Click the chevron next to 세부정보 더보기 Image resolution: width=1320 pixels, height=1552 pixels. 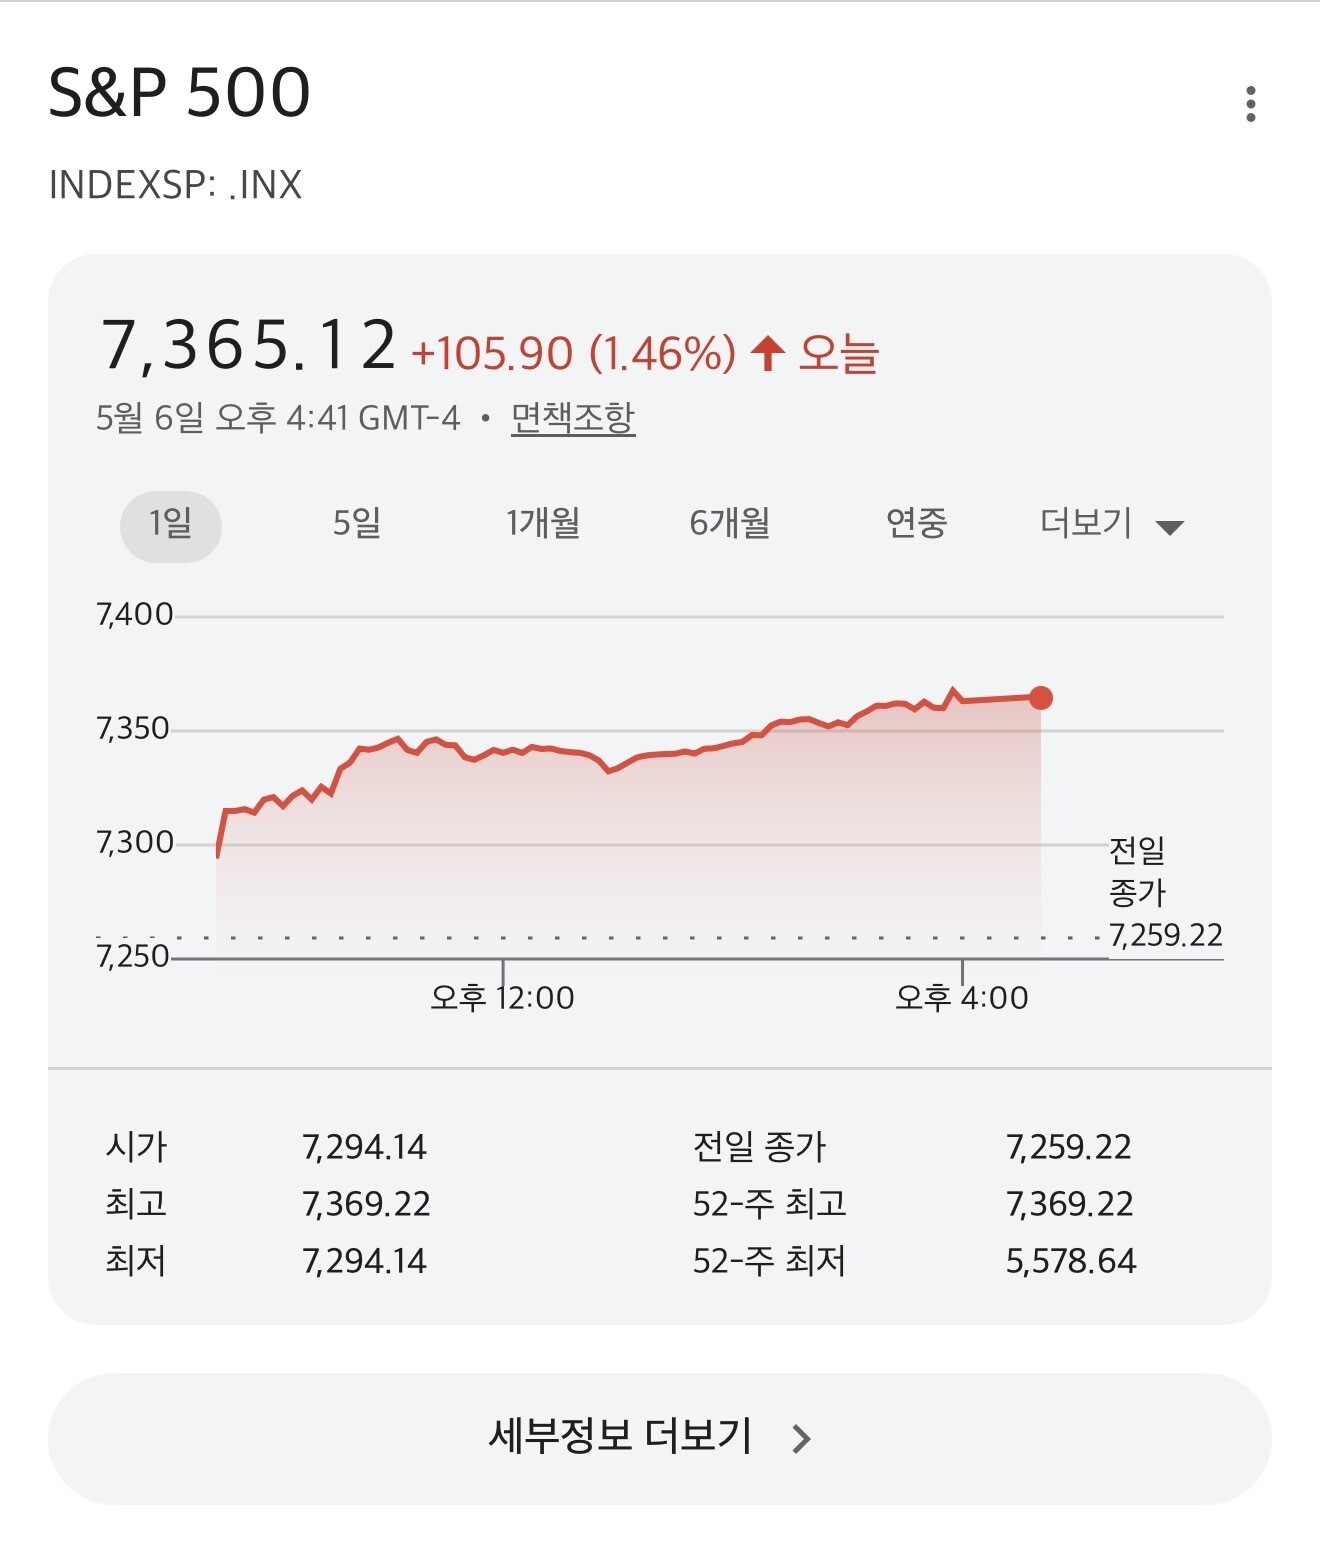click(x=801, y=1439)
